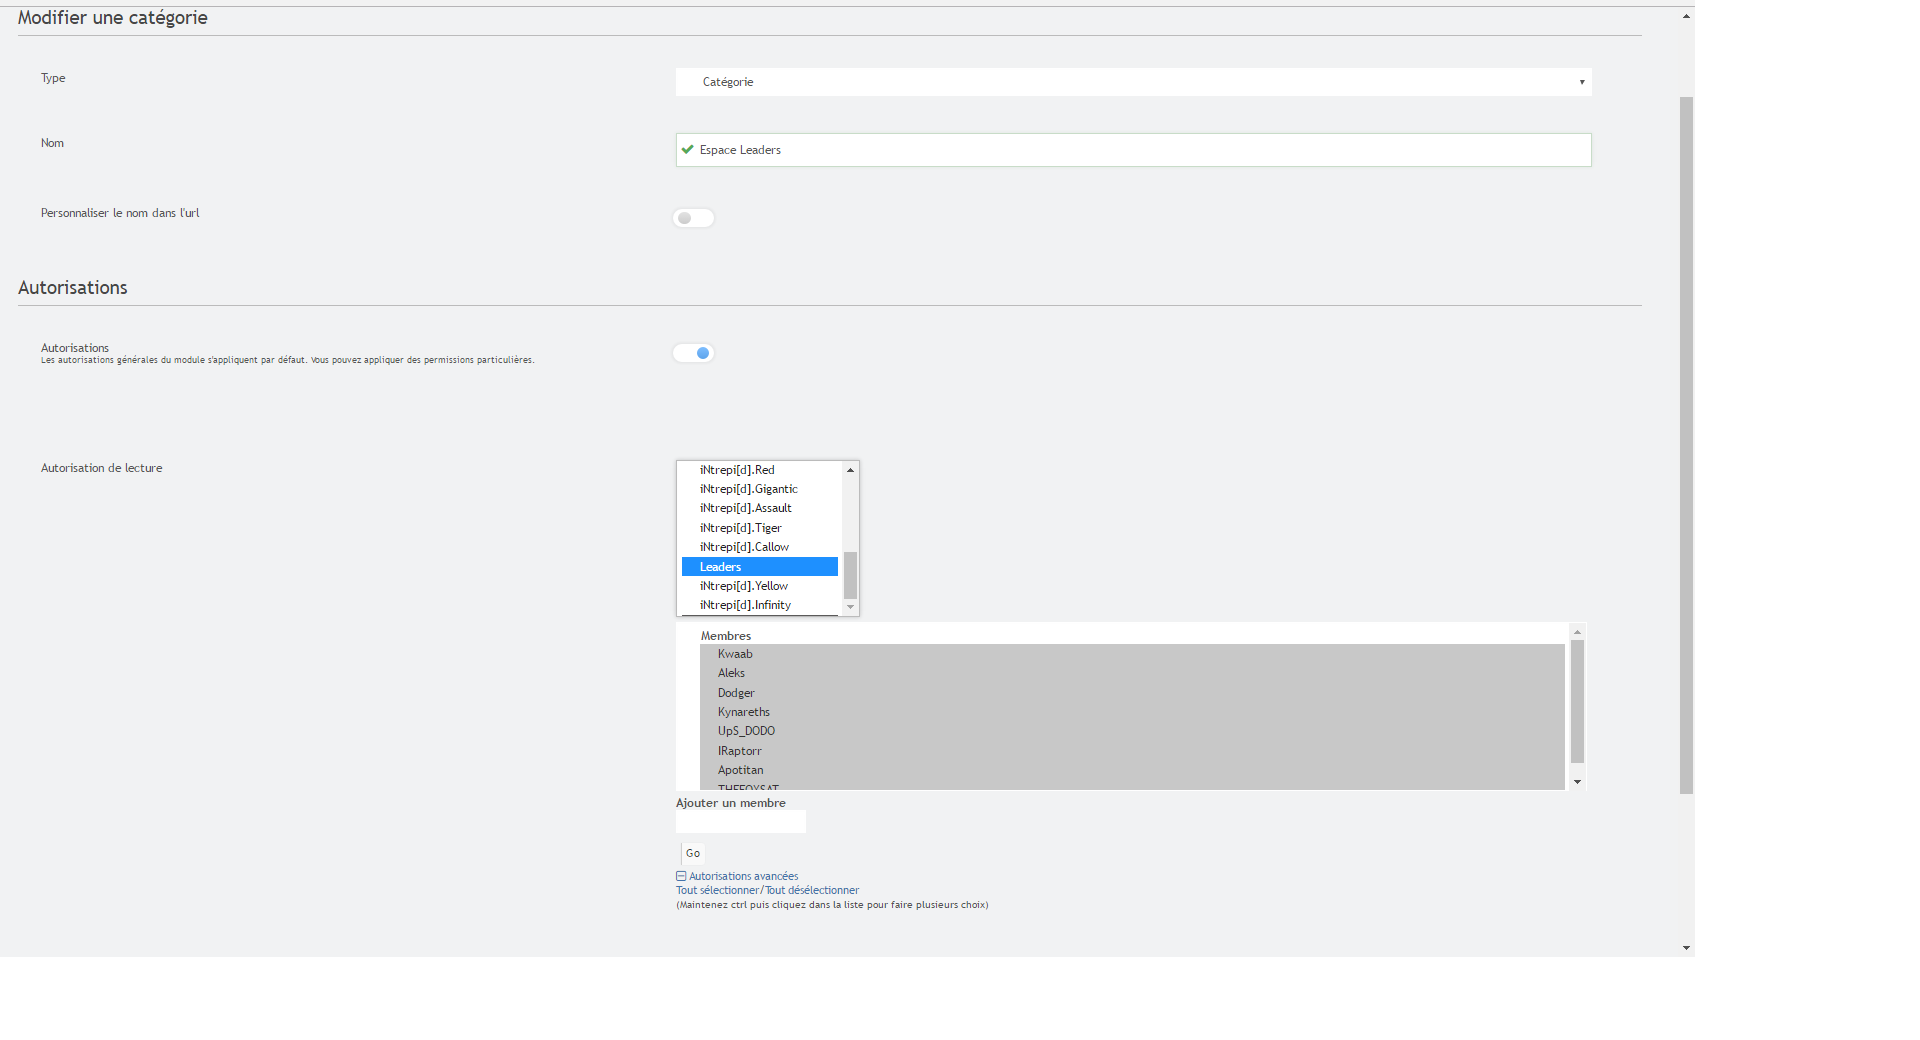Select Leaders in the group list

coord(720,567)
